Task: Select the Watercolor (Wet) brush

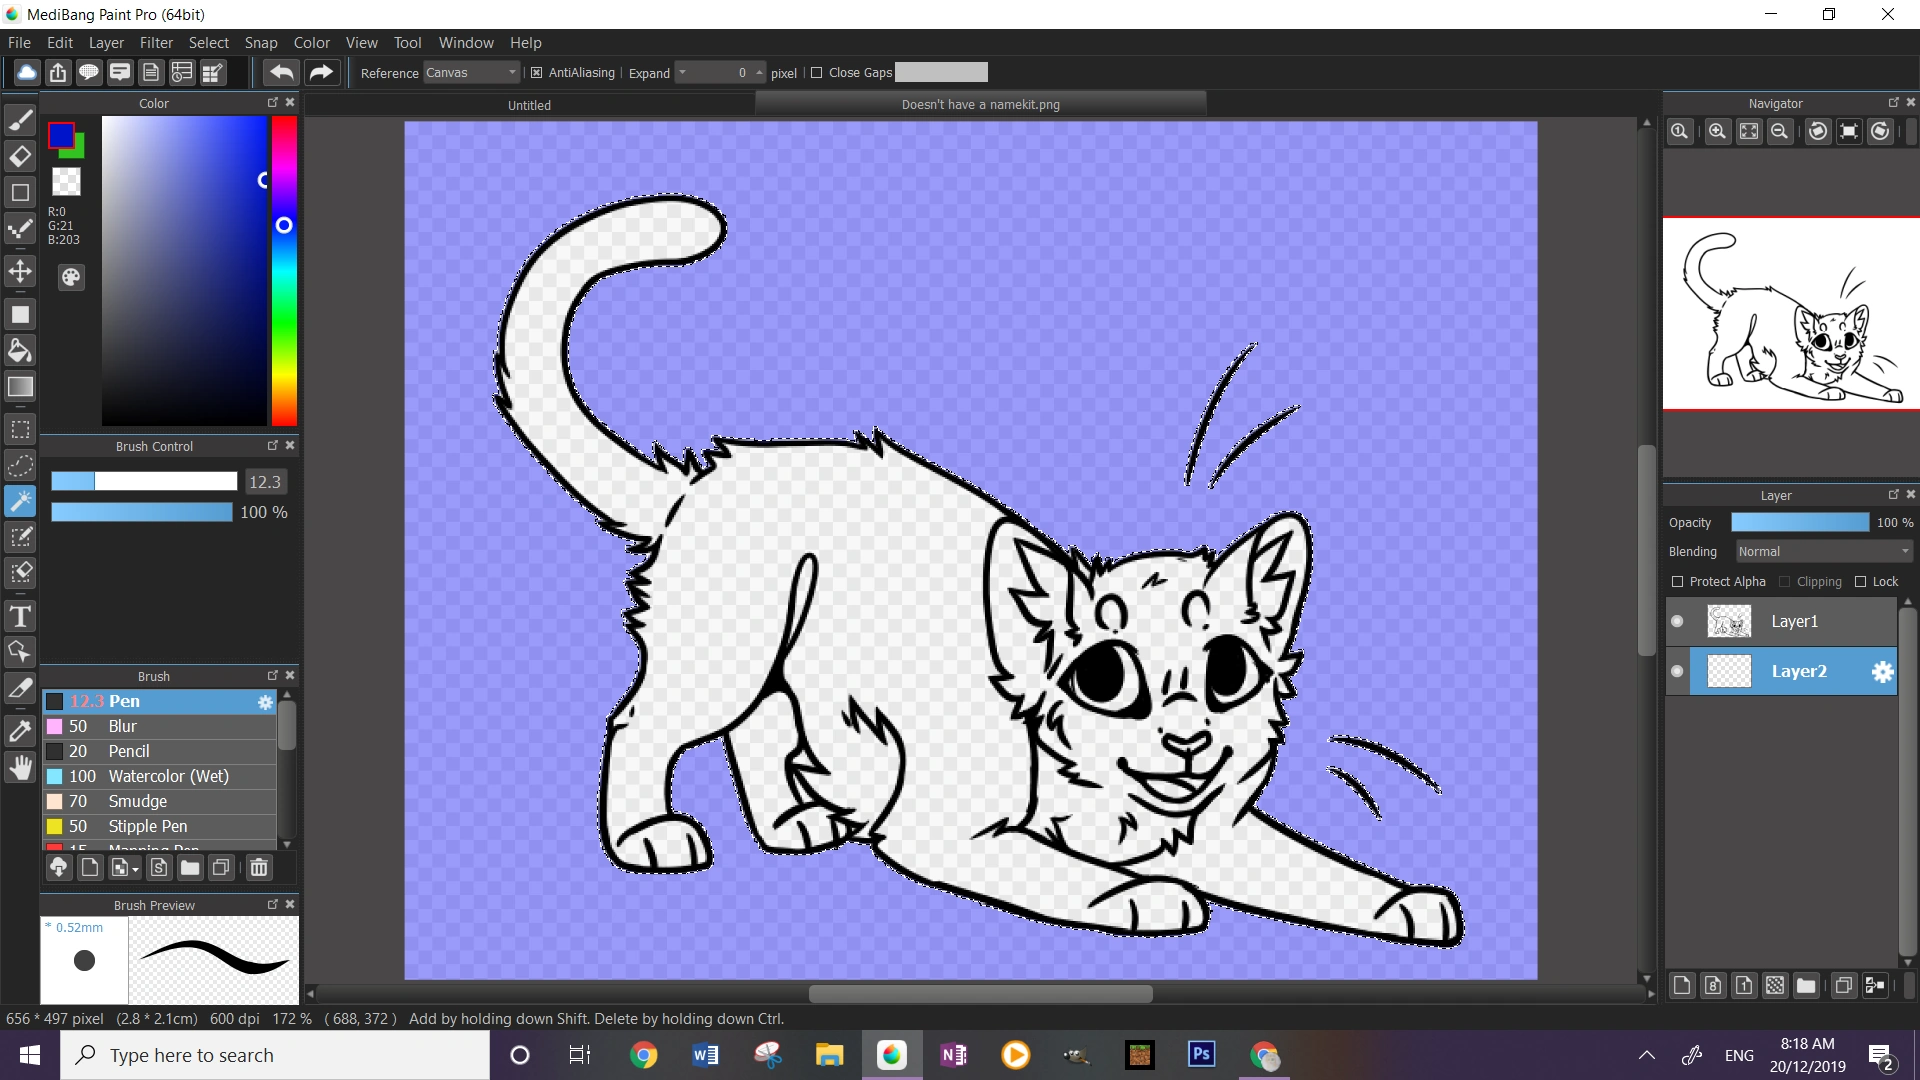Action: click(168, 776)
